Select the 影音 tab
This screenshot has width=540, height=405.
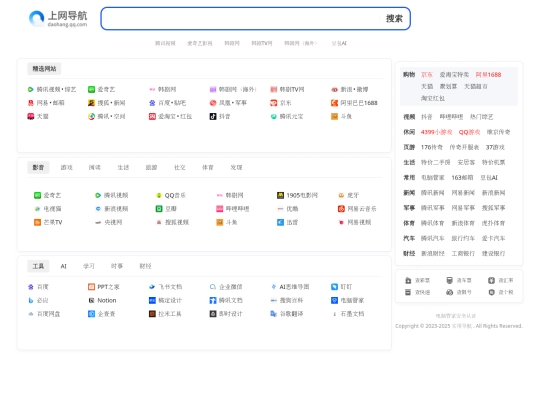click(38, 168)
